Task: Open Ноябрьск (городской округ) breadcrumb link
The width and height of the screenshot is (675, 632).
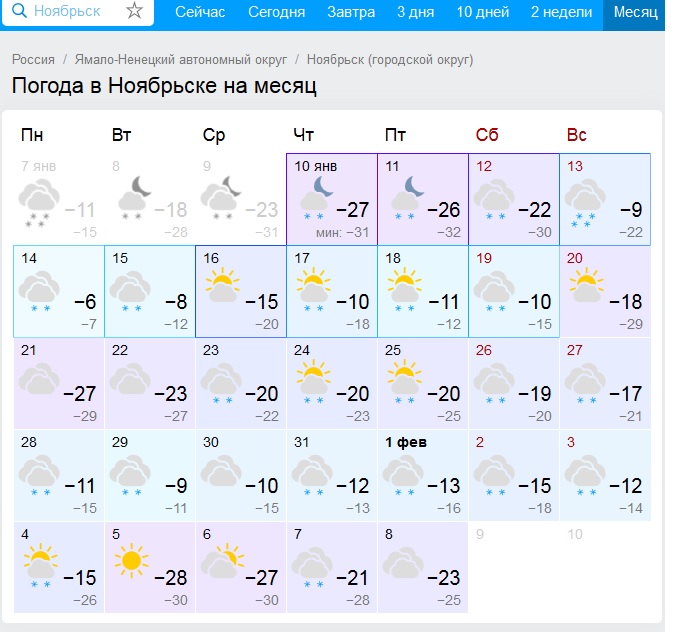Action: click(390, 59)
